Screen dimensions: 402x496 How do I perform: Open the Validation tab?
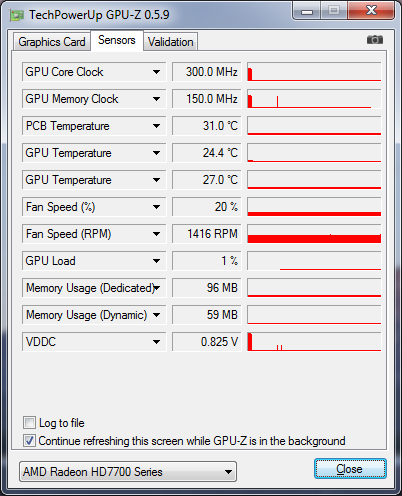coord(170,42)
